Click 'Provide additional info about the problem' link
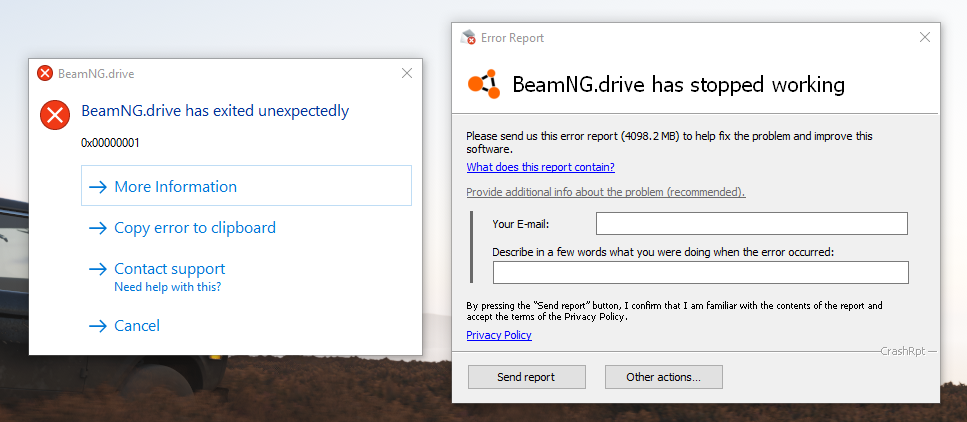Image resolution: width=967 pixels, height=422 pixels. point(606,192)
